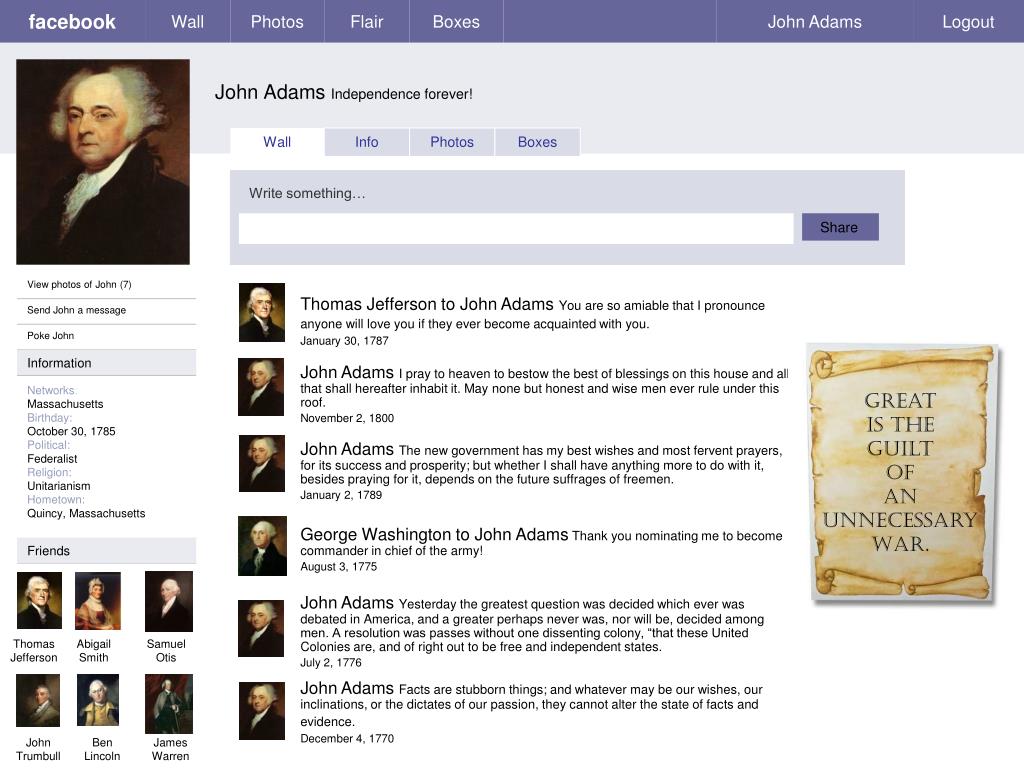Viewport: 1024px width, 768px height.
Task: Select Abigail Smith's friend picture
Action: coord(98,601)
